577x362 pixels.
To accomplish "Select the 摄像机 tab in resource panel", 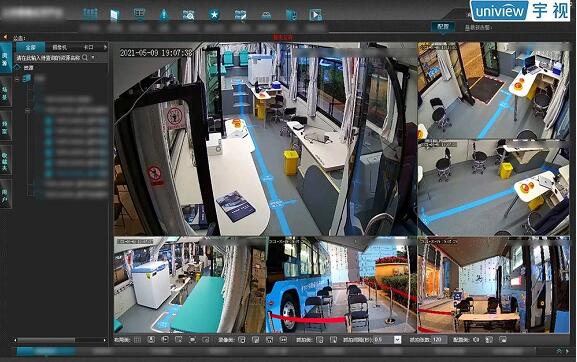I will click(x=59, y=47).
